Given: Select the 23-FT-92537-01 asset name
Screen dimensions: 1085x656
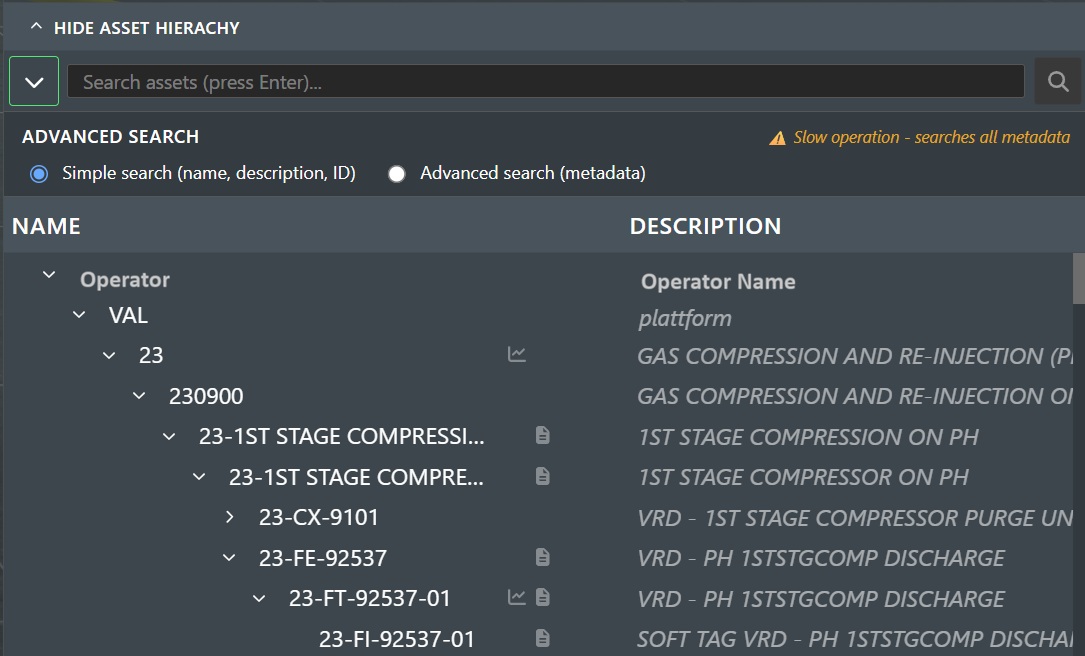Looking at the screenshot, I should pyautogui.click(x=370, y=599).
